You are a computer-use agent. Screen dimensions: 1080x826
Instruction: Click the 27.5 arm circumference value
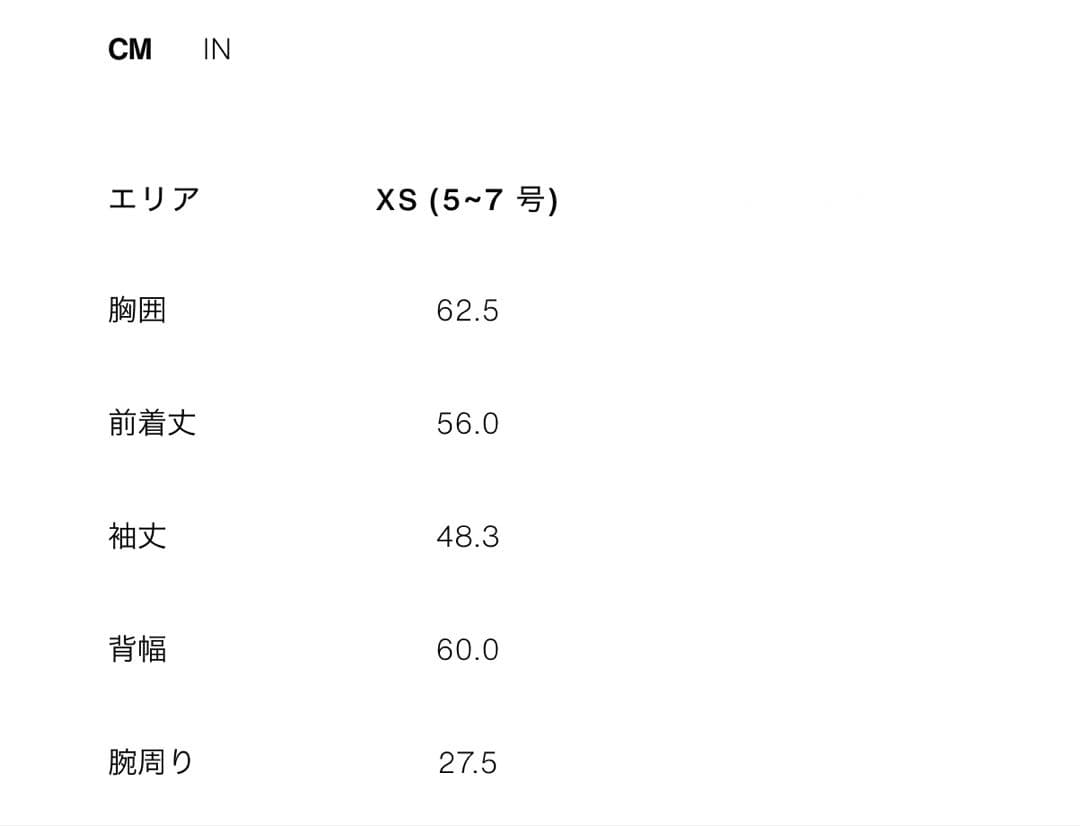click(x=467, y=762)
